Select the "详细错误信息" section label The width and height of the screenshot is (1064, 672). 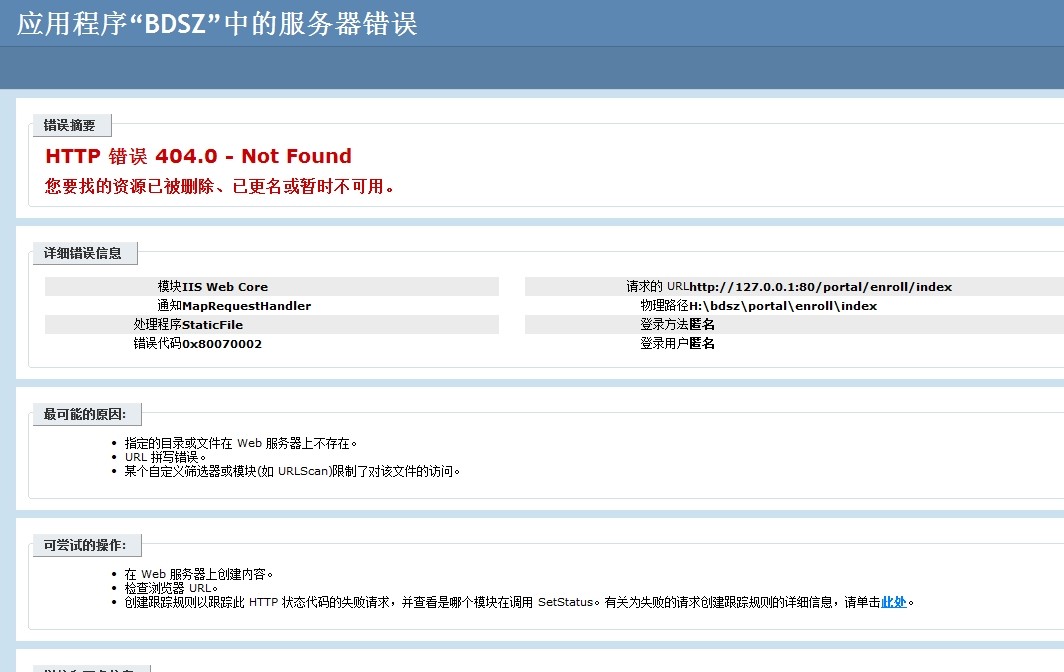point(83,253)
